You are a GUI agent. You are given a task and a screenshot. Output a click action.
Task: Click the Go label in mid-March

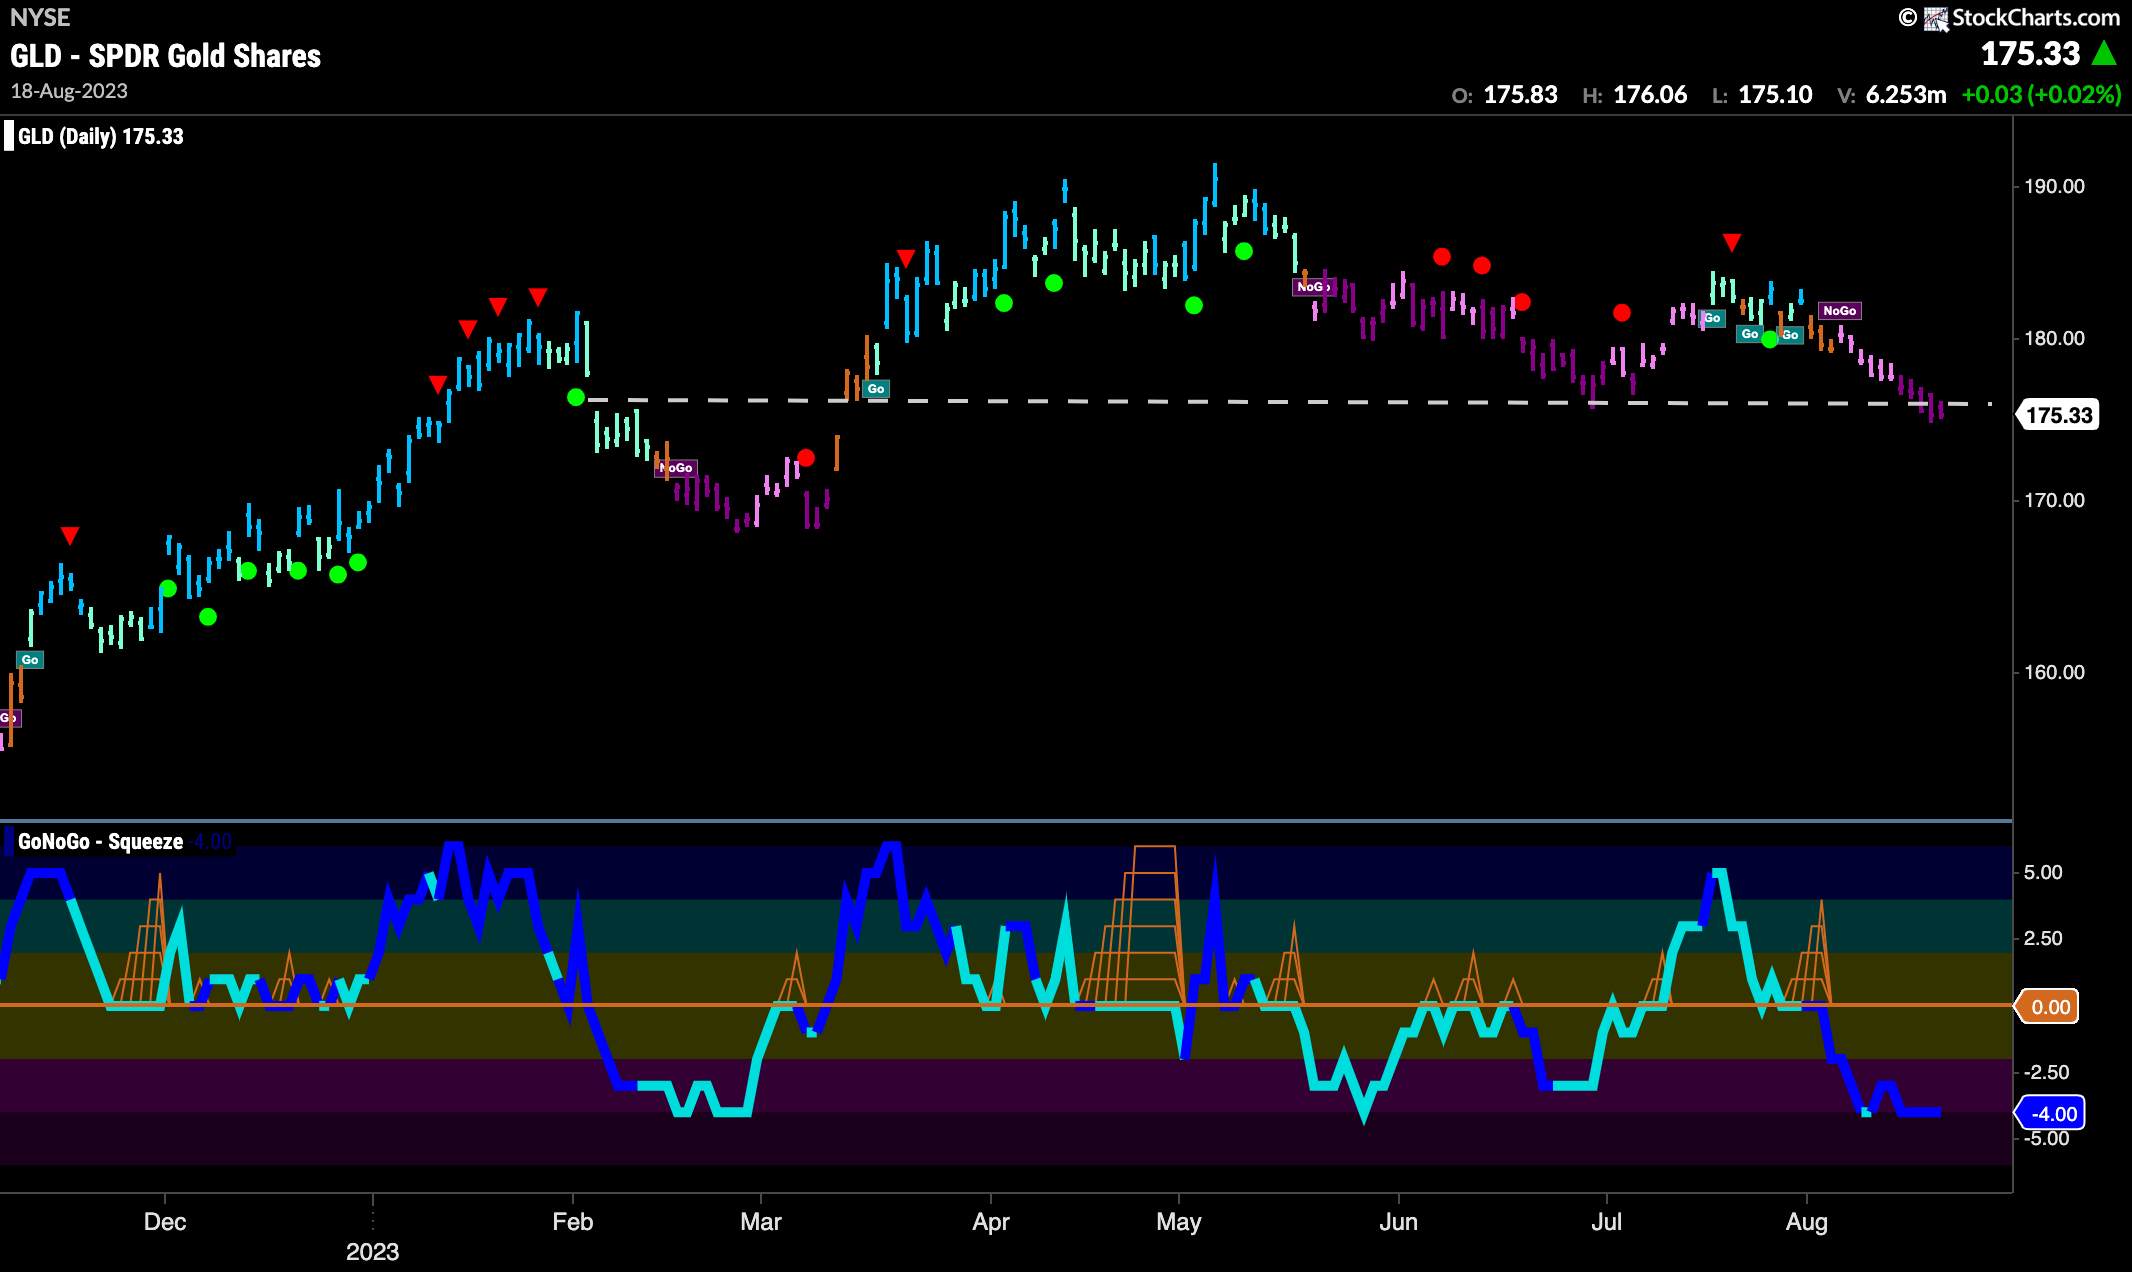(x=876, y=388)
